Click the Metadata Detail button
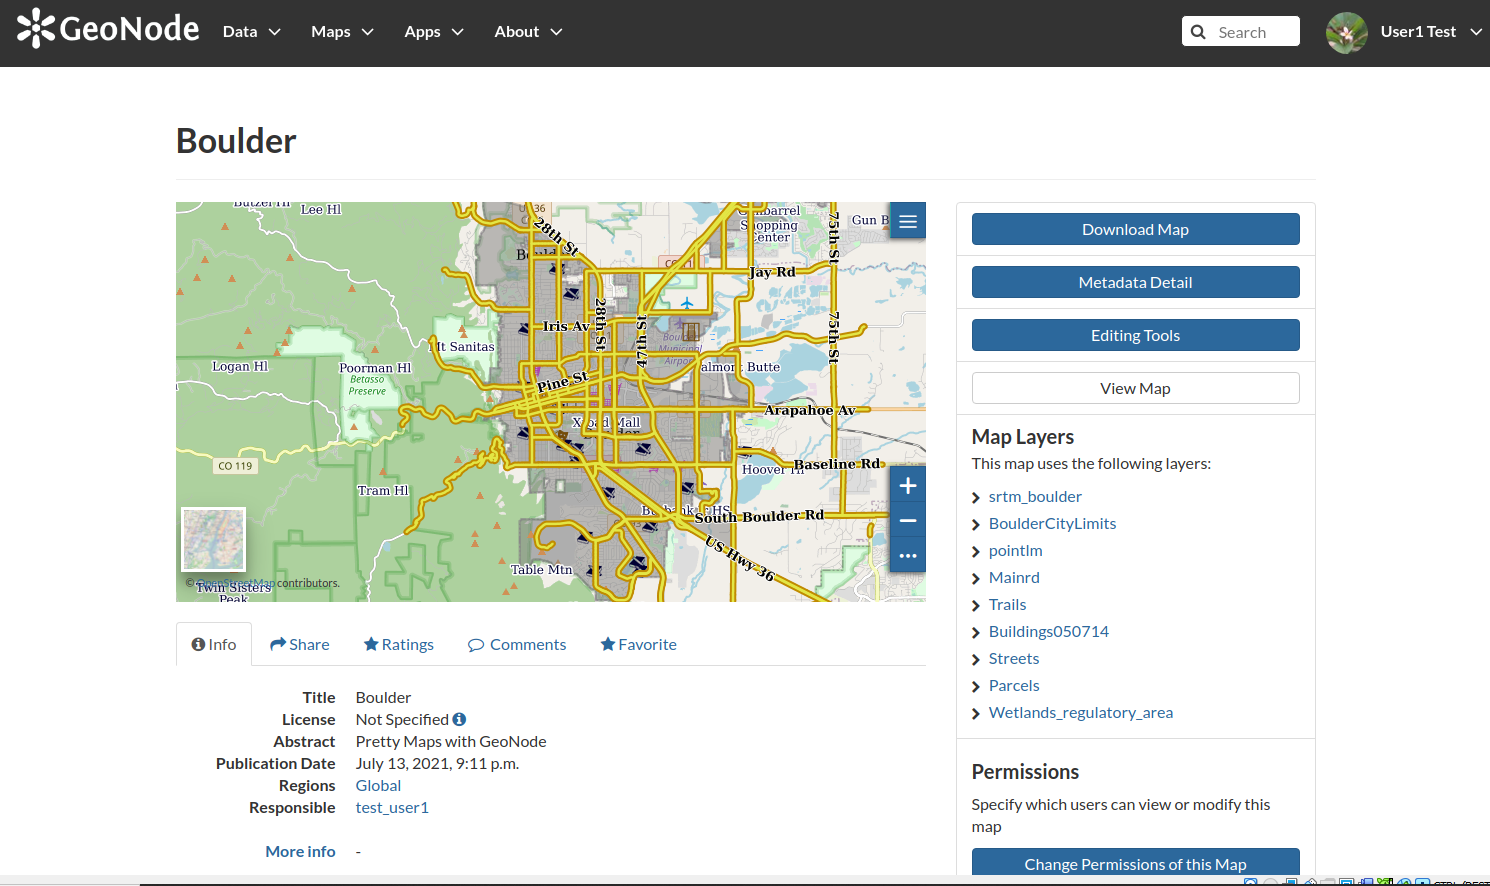The height and width of the screenshot is (886, 1490). pyautogui.click(x=1136, y=282)
